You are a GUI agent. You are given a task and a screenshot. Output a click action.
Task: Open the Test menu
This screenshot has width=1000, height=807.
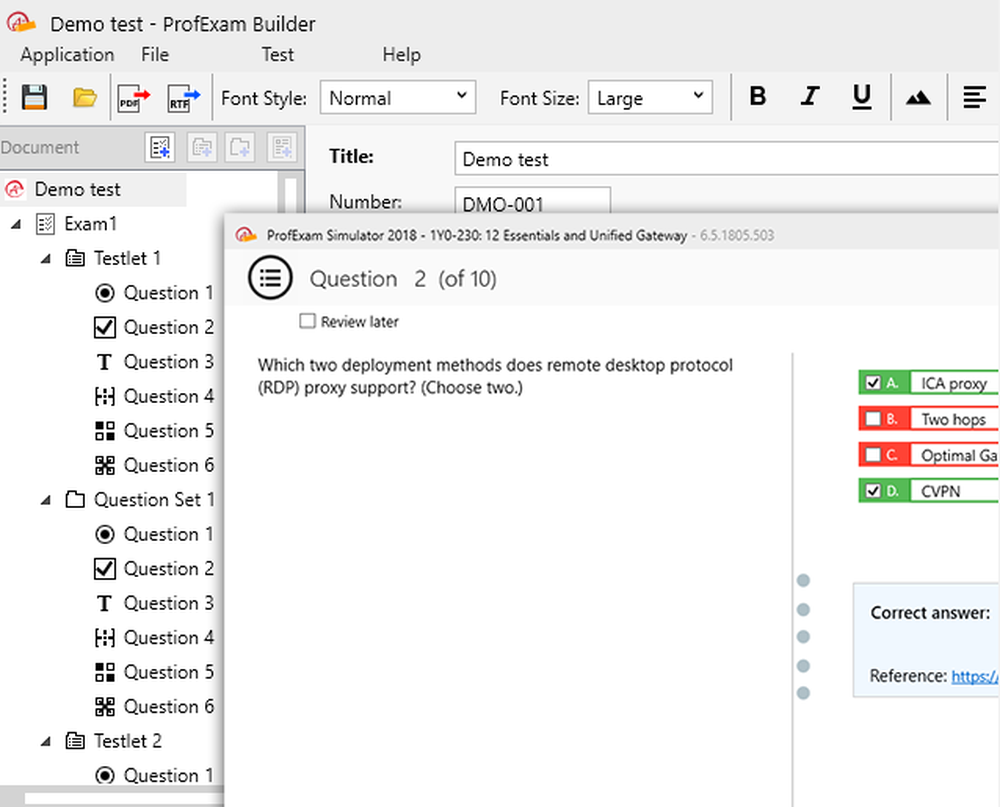pos(277,55)
